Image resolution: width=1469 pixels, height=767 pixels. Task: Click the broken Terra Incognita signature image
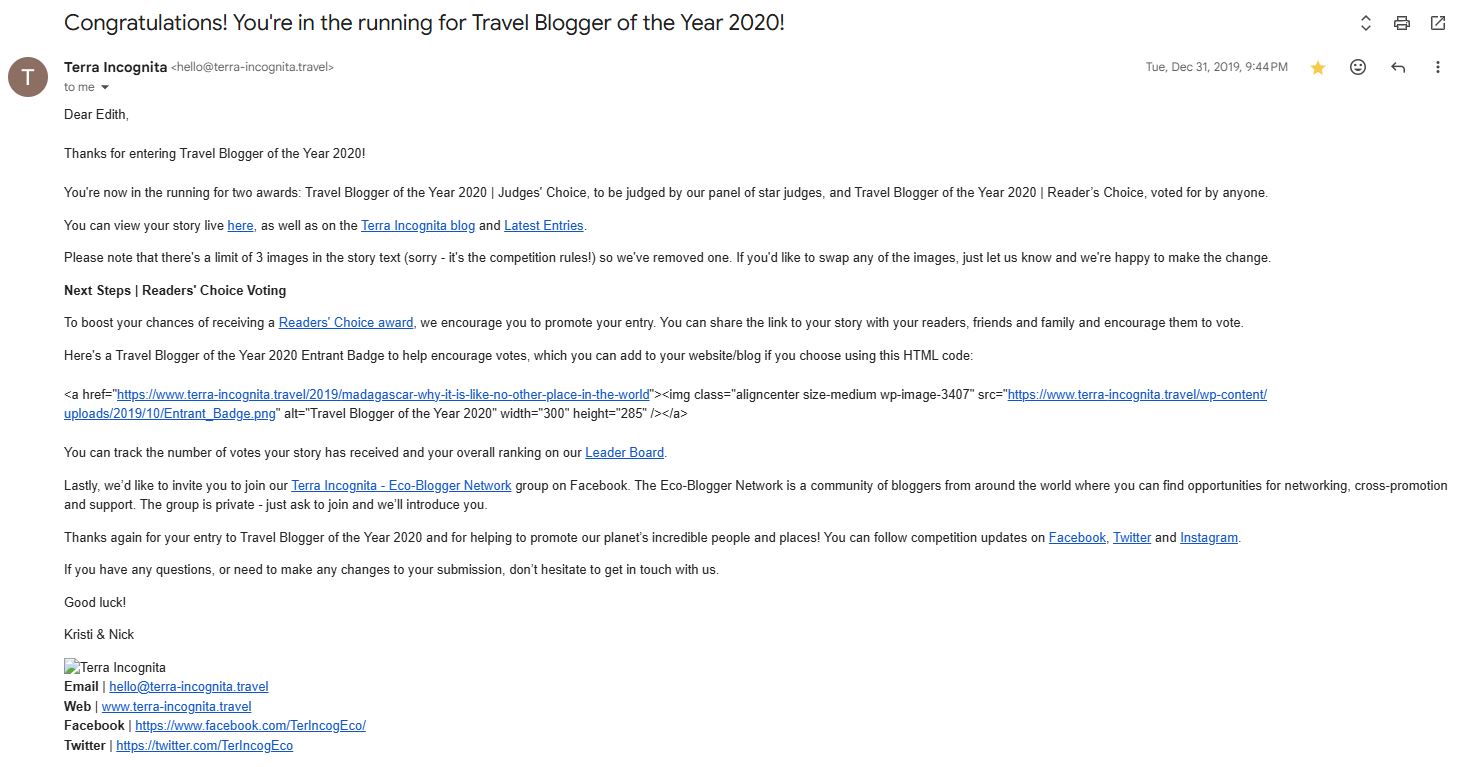pos(115,668)
